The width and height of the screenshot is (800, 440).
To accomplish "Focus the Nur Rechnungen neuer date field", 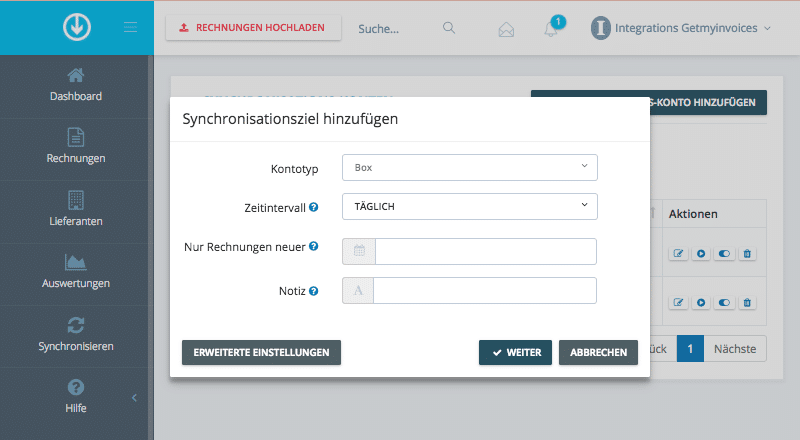I will (486, 251).
